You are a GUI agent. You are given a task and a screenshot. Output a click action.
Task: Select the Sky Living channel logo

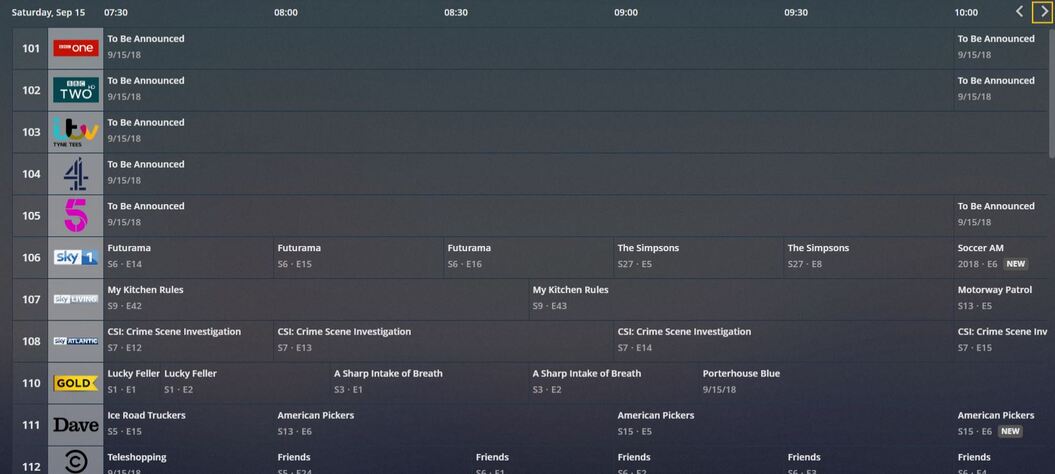pos(76,299)
